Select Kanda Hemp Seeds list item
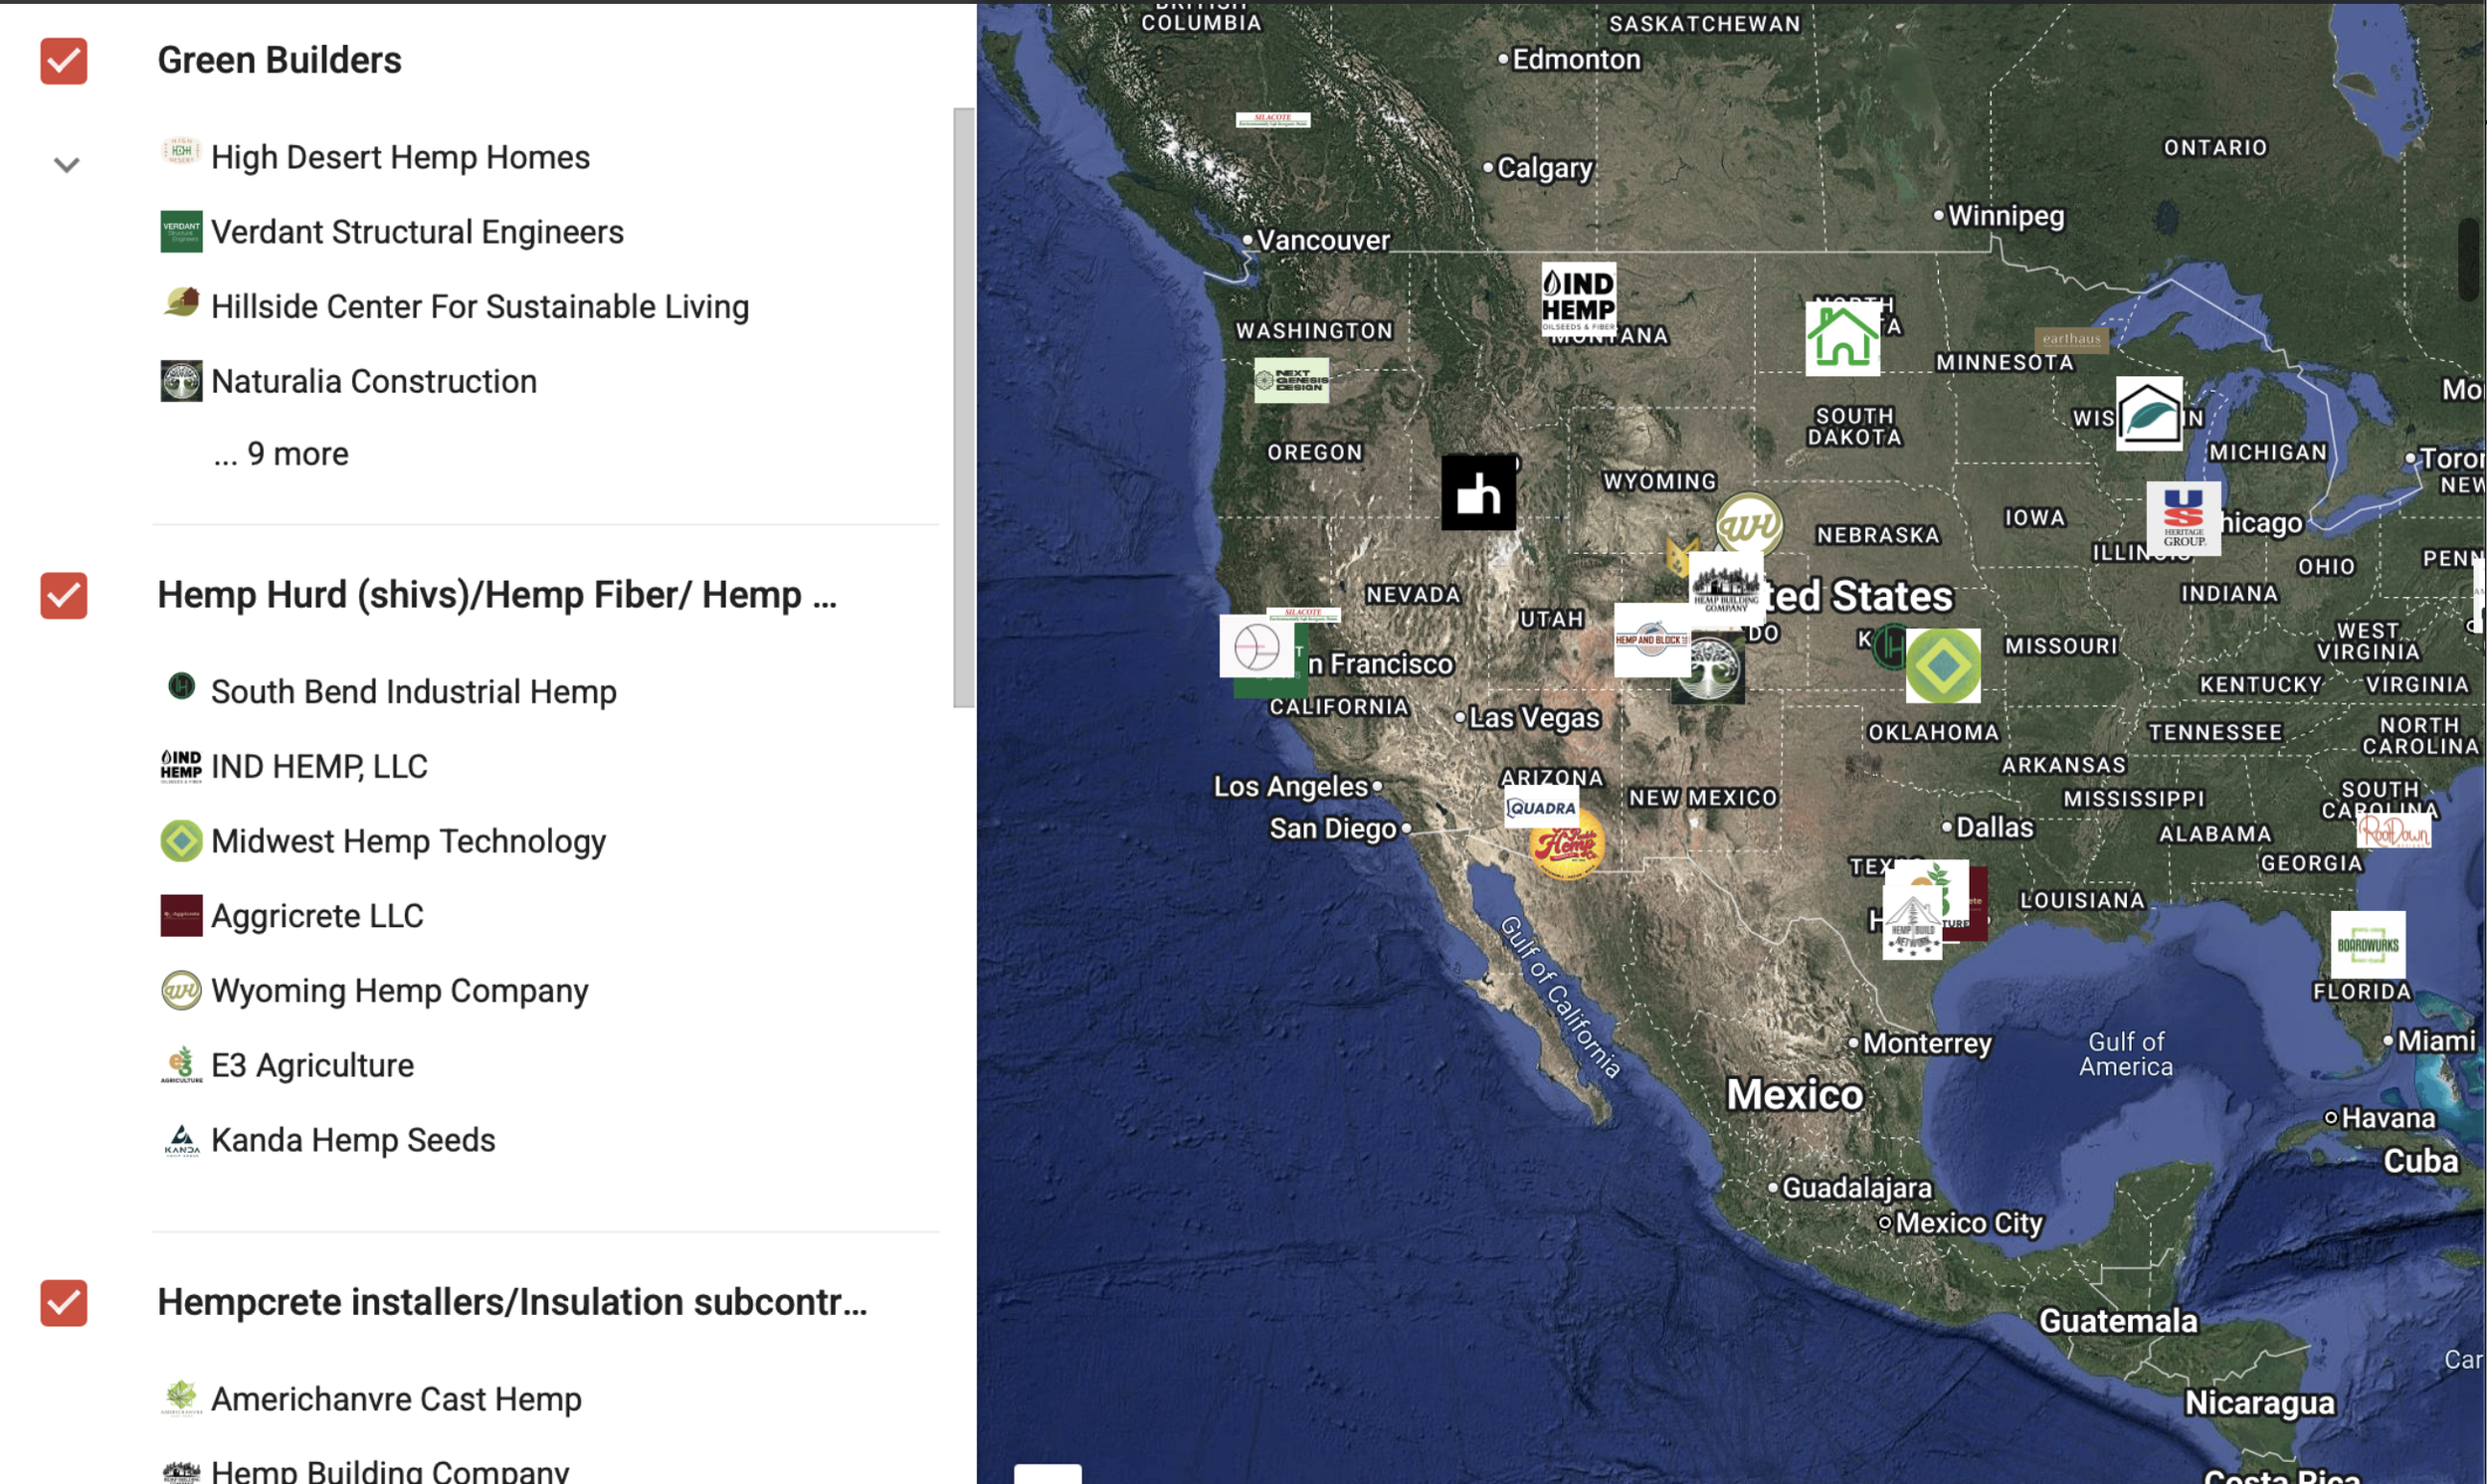This screenshot has width=2487, height=1484. (x=353, y=1140)
